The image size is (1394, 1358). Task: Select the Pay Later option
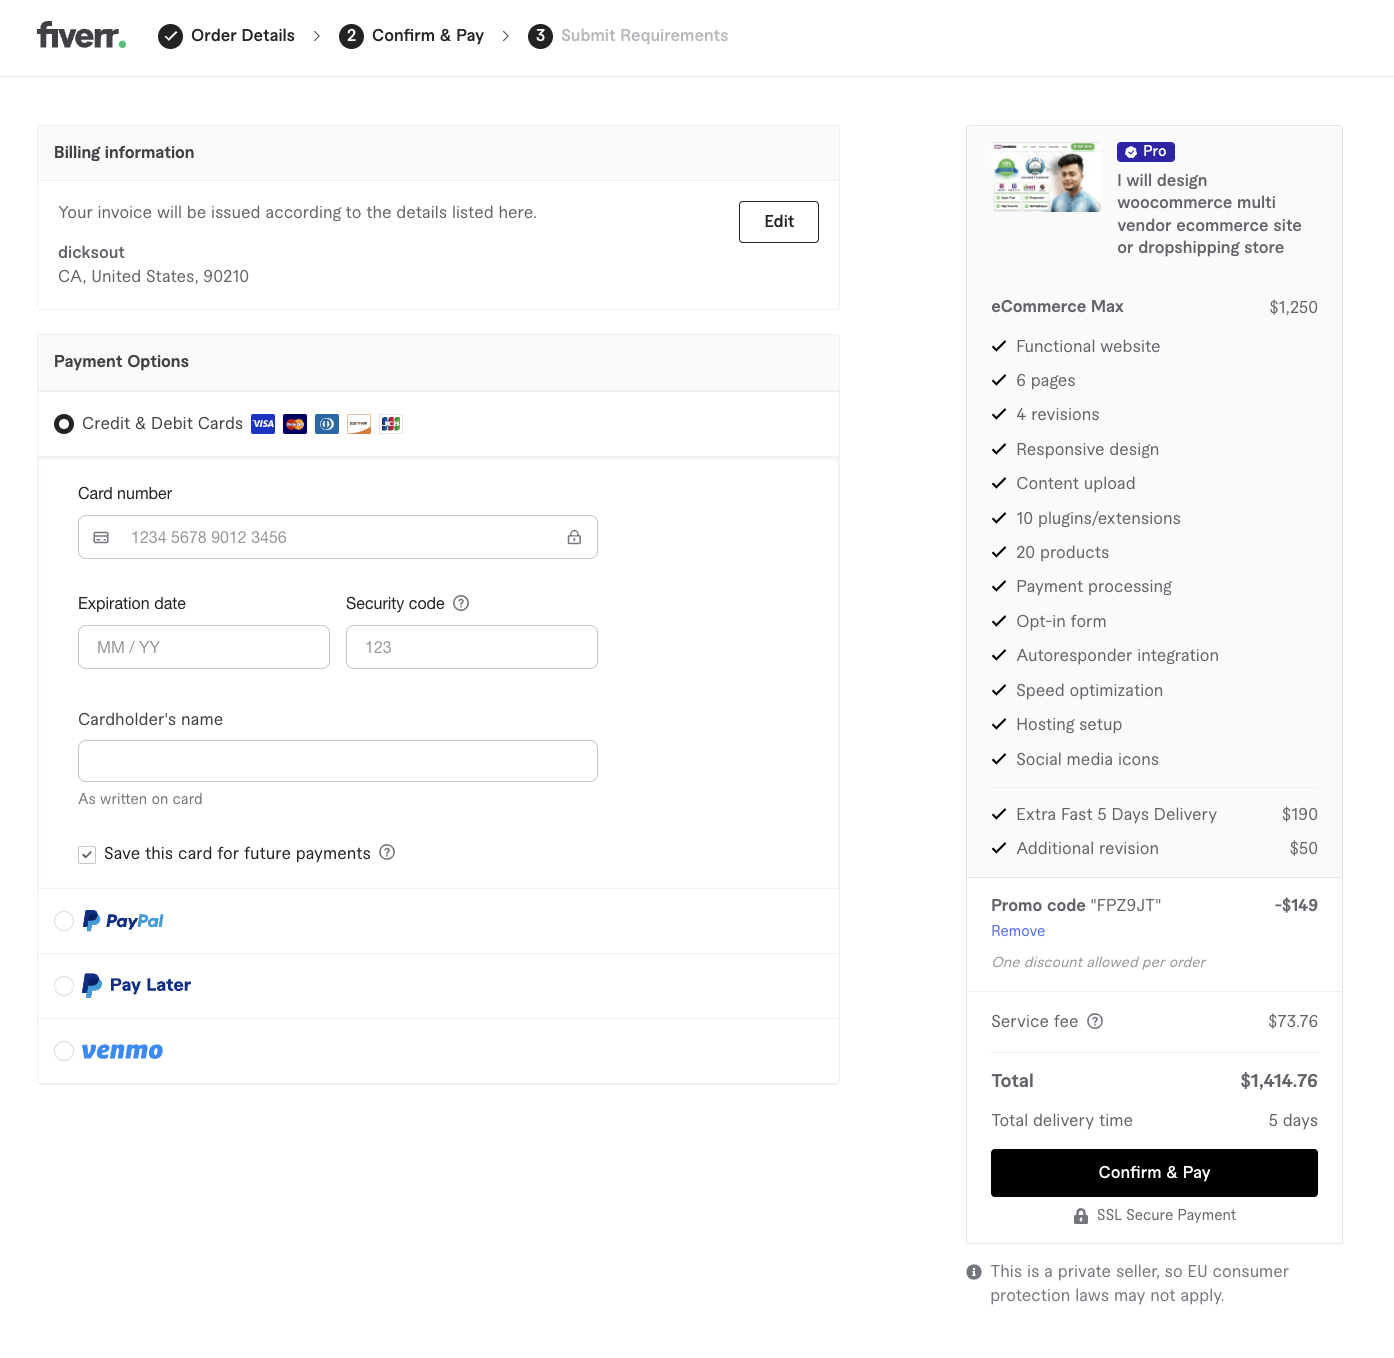64,986
